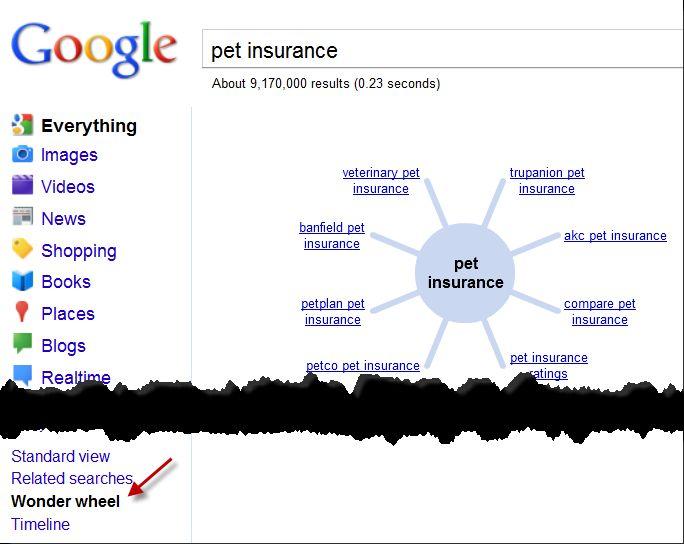
Task: Click the Images camera icon
Action: (x=22, y=155)
